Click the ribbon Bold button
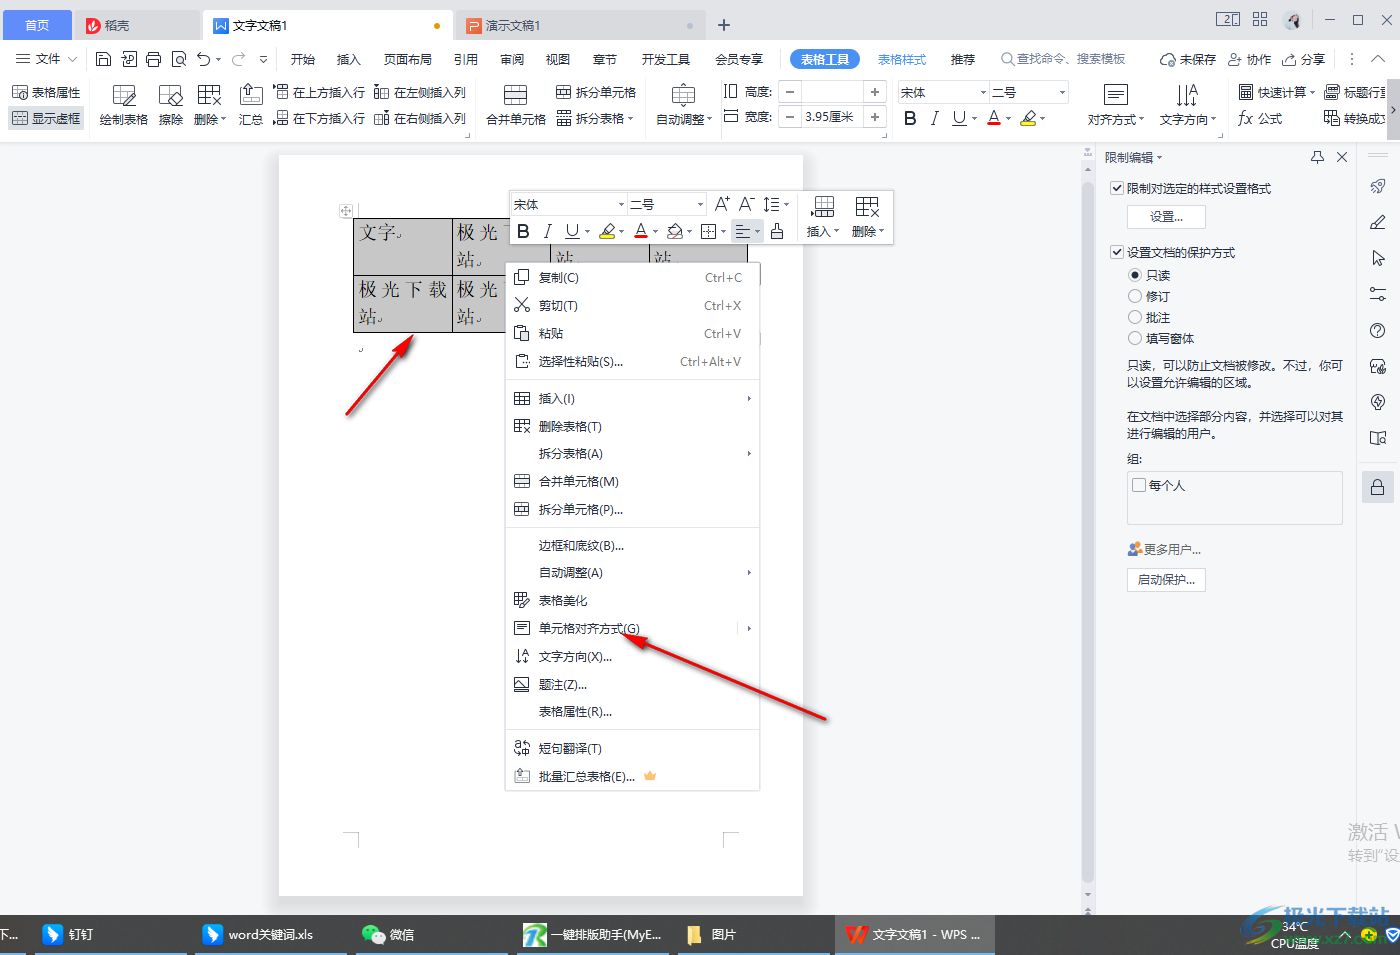Image resolution: width=1400 pixels, height=955 pixels. pos(910,118)
